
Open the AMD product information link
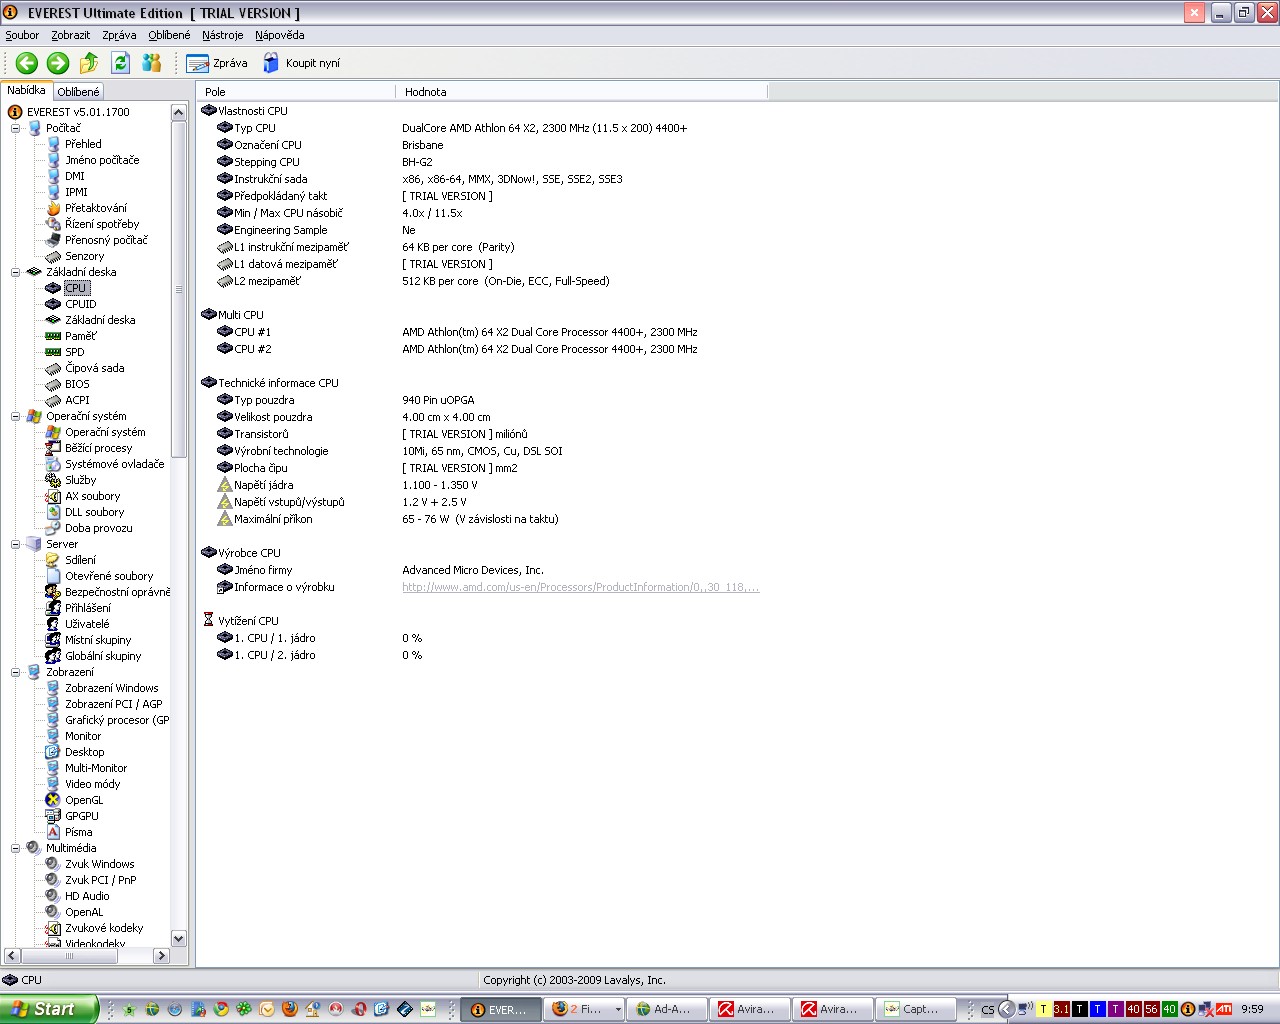(580, 587)
